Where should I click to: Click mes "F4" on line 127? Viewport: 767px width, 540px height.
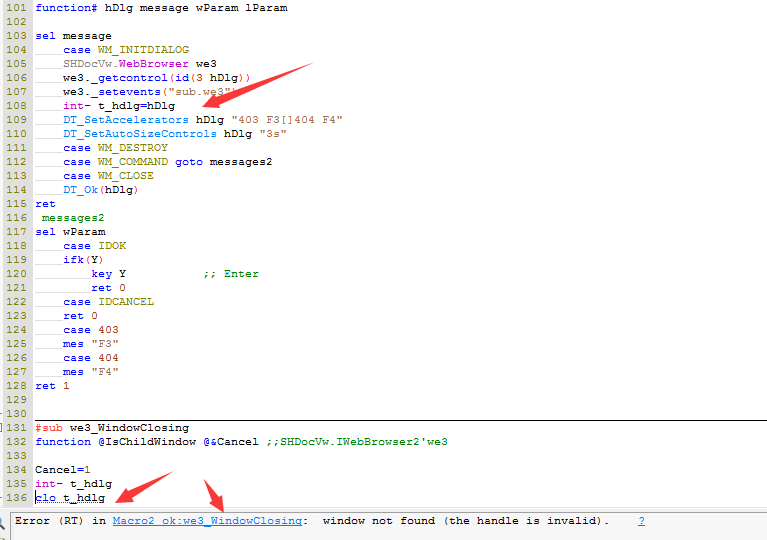tap(91, 372)
